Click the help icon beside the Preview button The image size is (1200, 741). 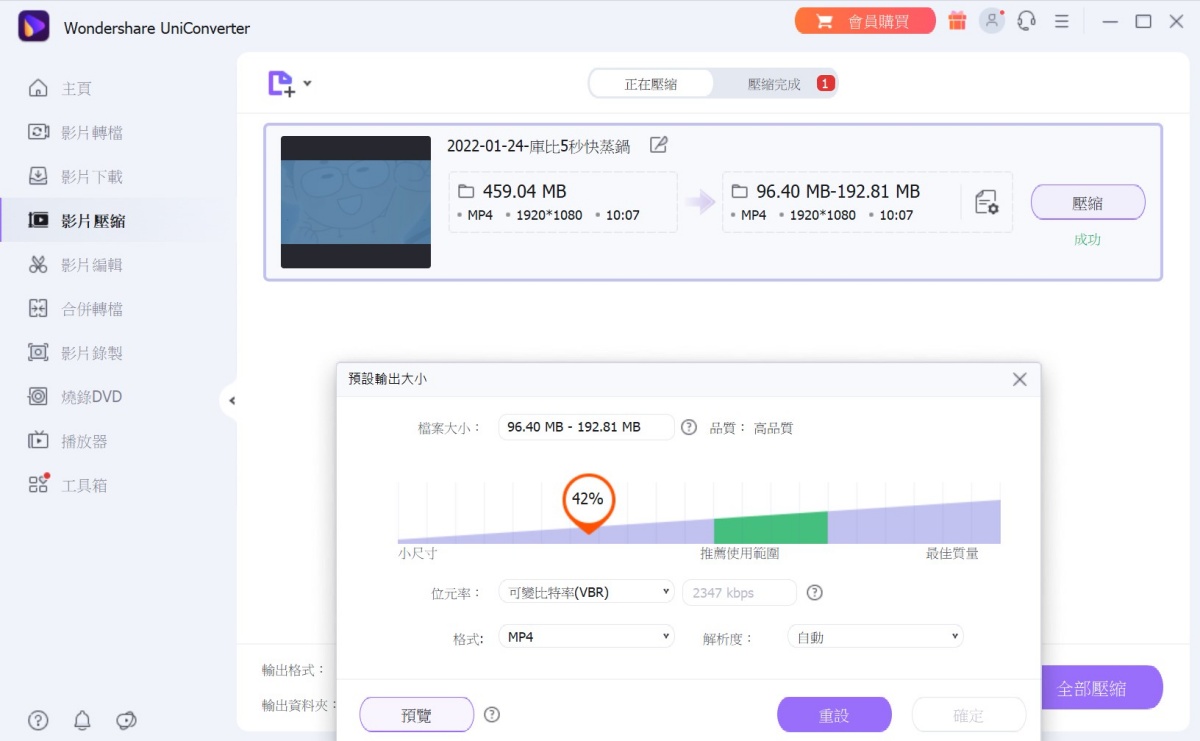tap(492, 715)
